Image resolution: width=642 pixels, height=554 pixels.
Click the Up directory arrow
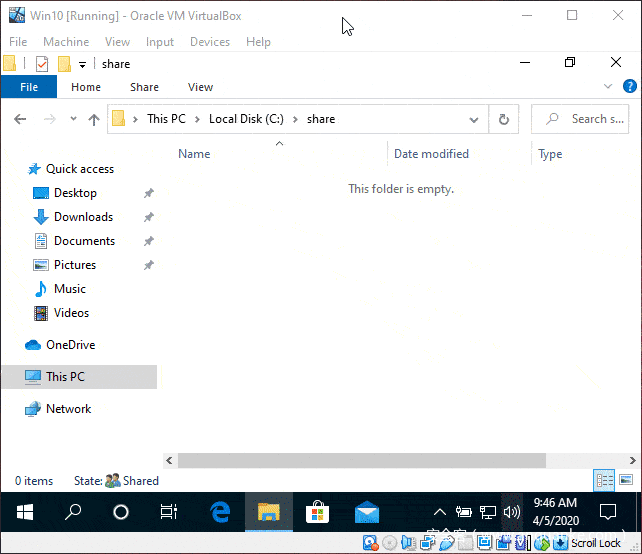[x=94, y=119]
